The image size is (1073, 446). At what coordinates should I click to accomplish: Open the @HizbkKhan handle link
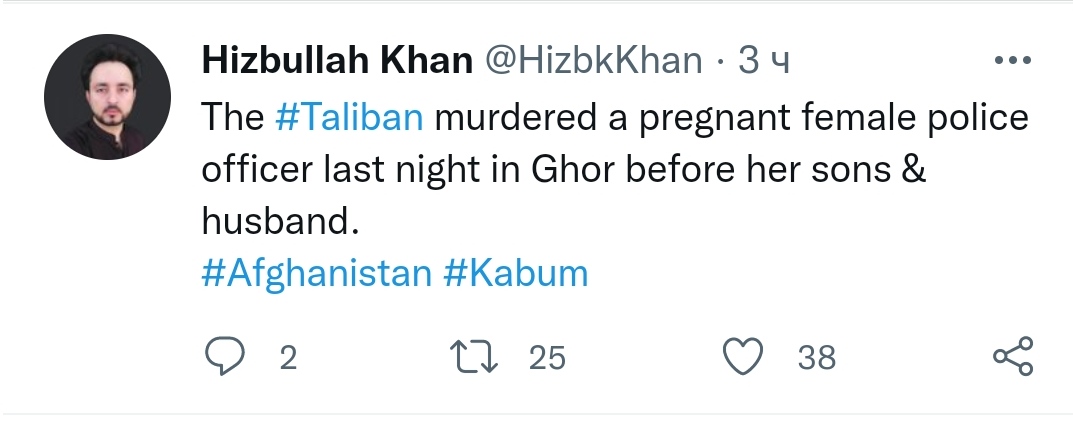(593, 62)
